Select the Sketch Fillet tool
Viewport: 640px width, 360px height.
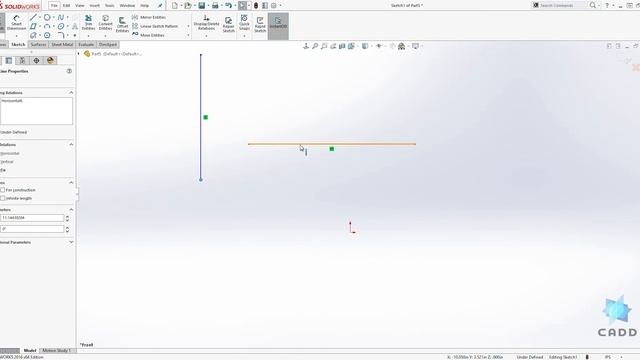tap(61, 36)
